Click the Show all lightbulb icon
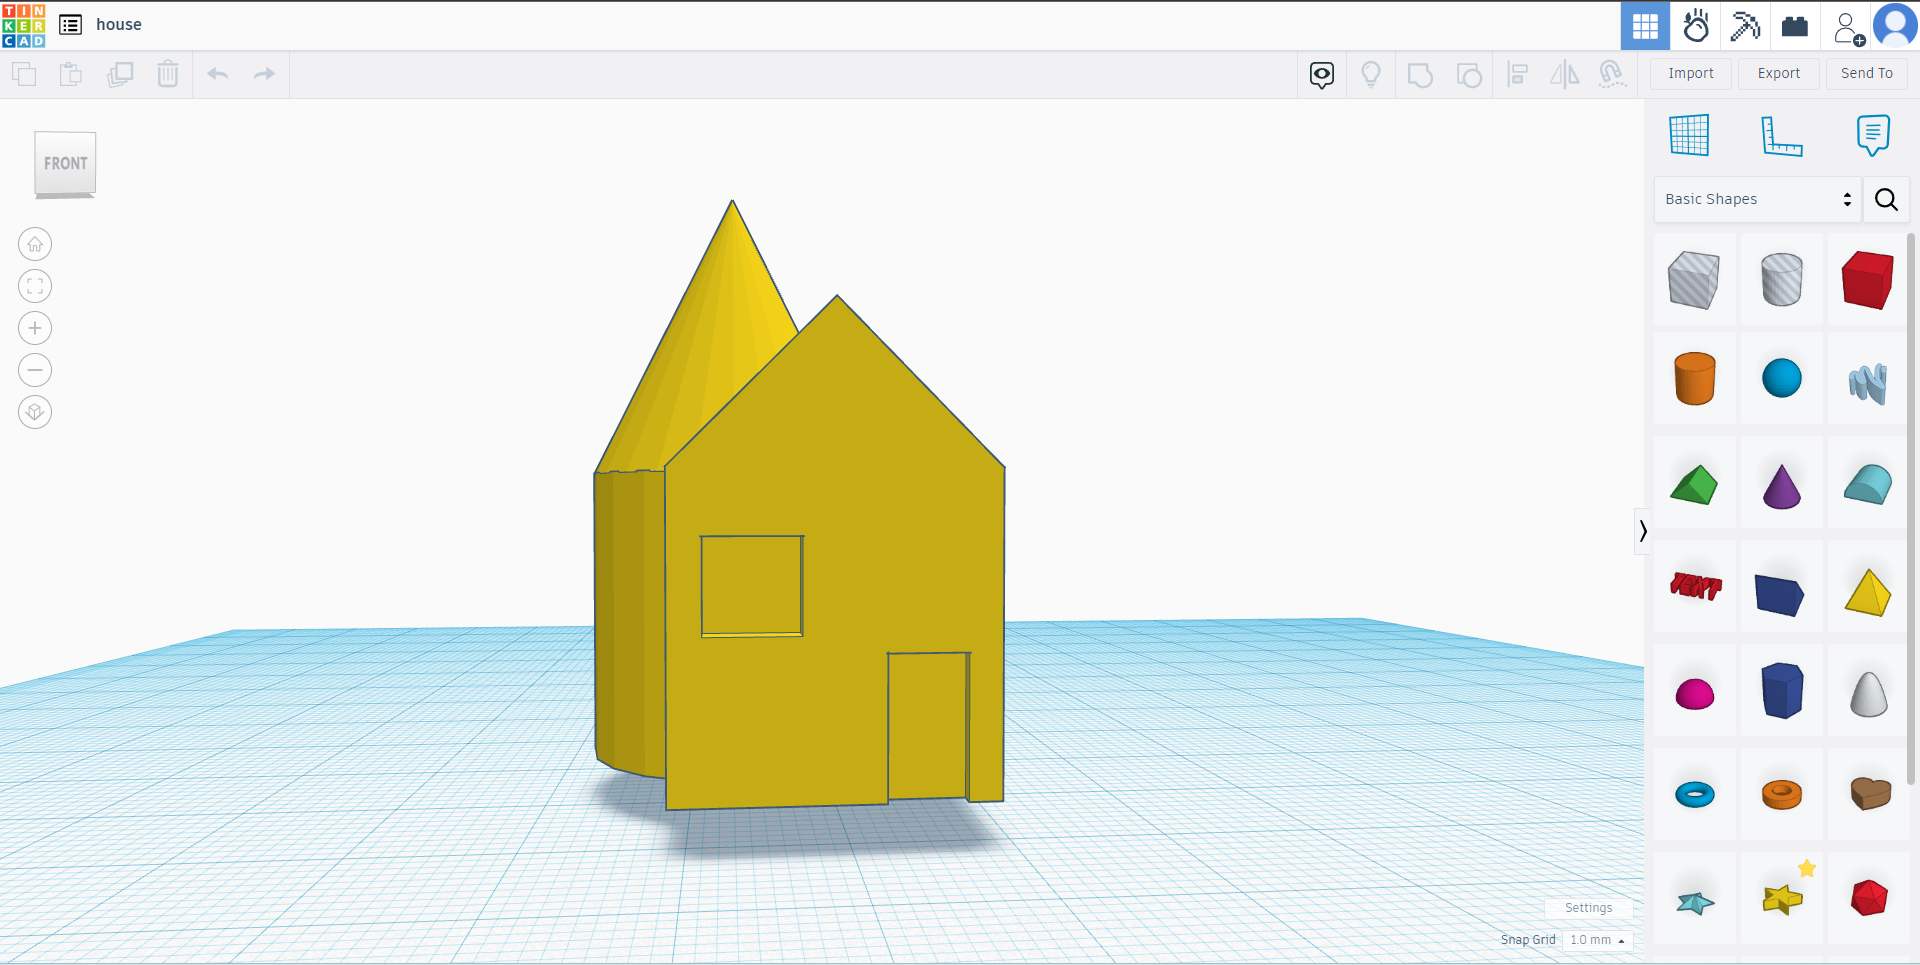This screenshot has width=1920, height=965. coord(1371,75)
